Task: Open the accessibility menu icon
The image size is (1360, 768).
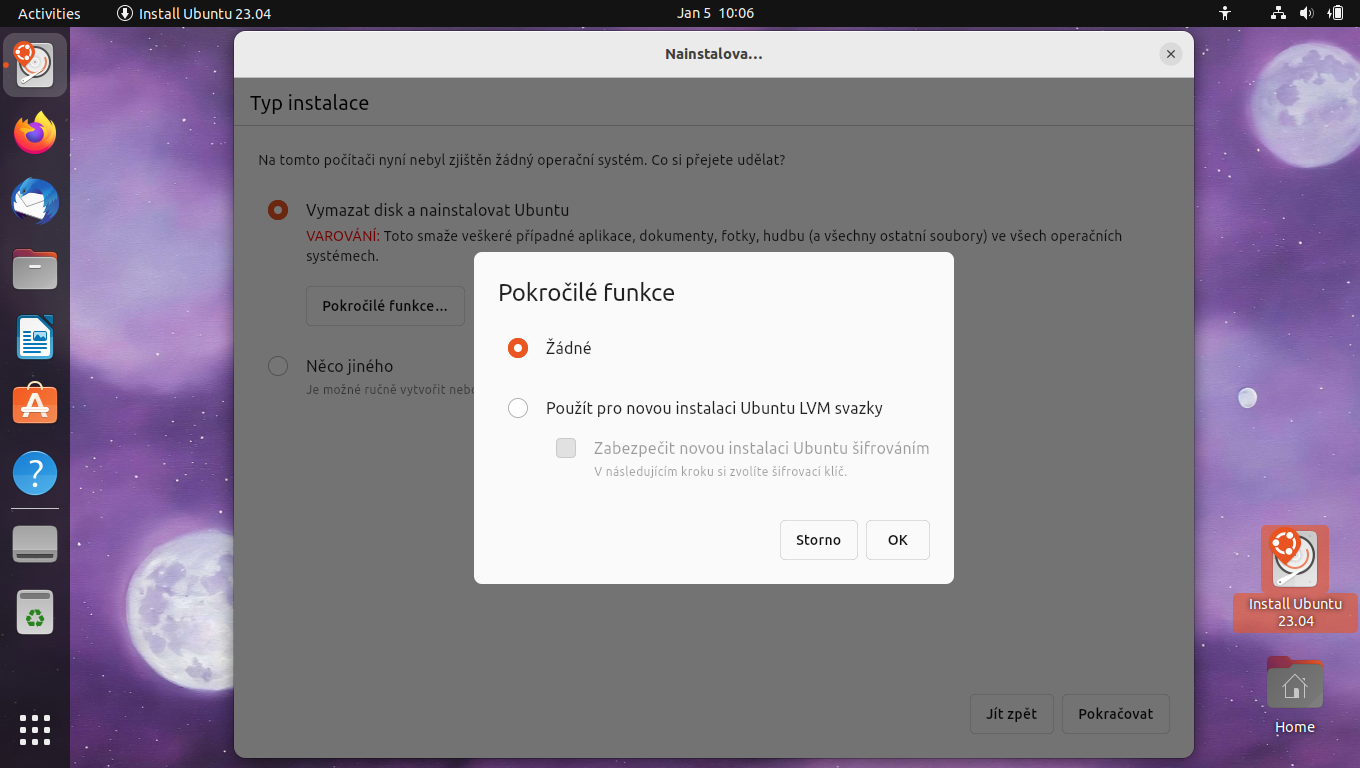Action: pyautogui.click(x=1225, y=14)
